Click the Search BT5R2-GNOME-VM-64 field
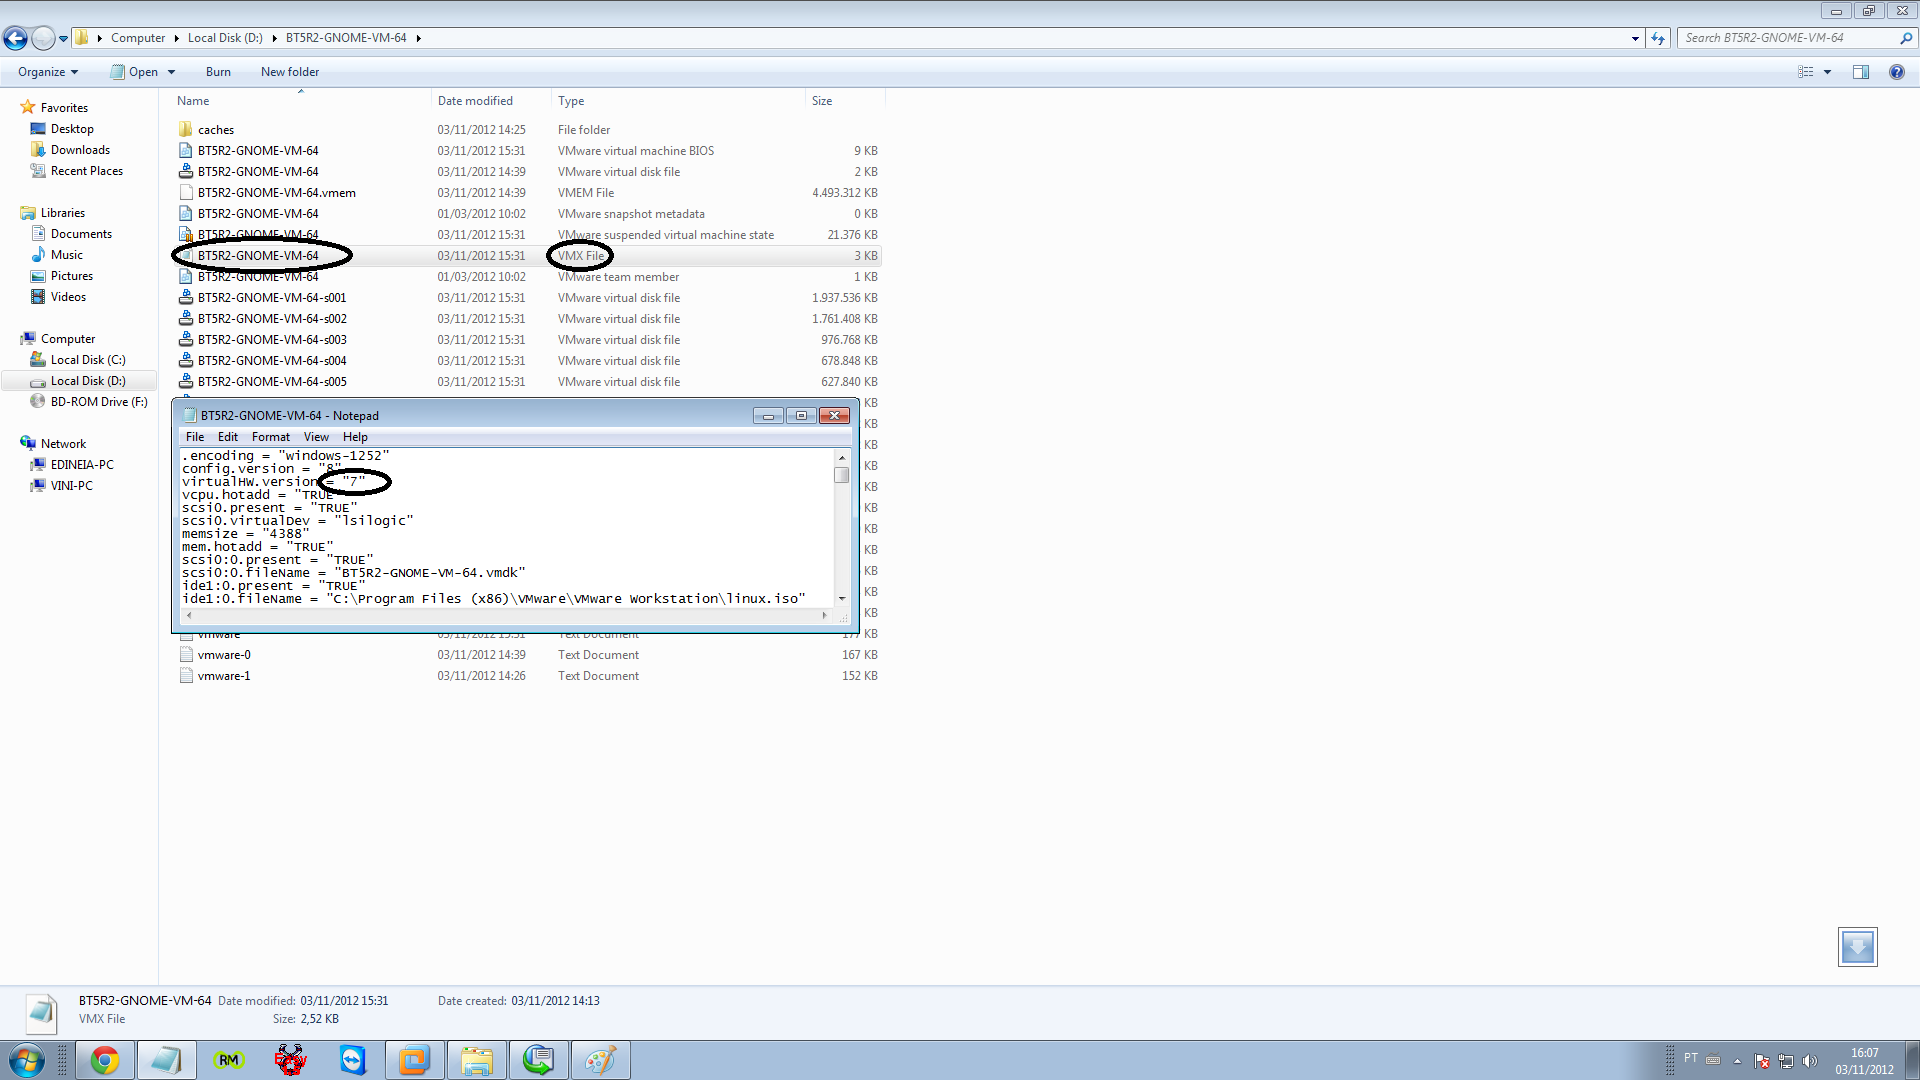Image resolution: width=1920 pixels, height=1080 pixels. (1789, 38)
